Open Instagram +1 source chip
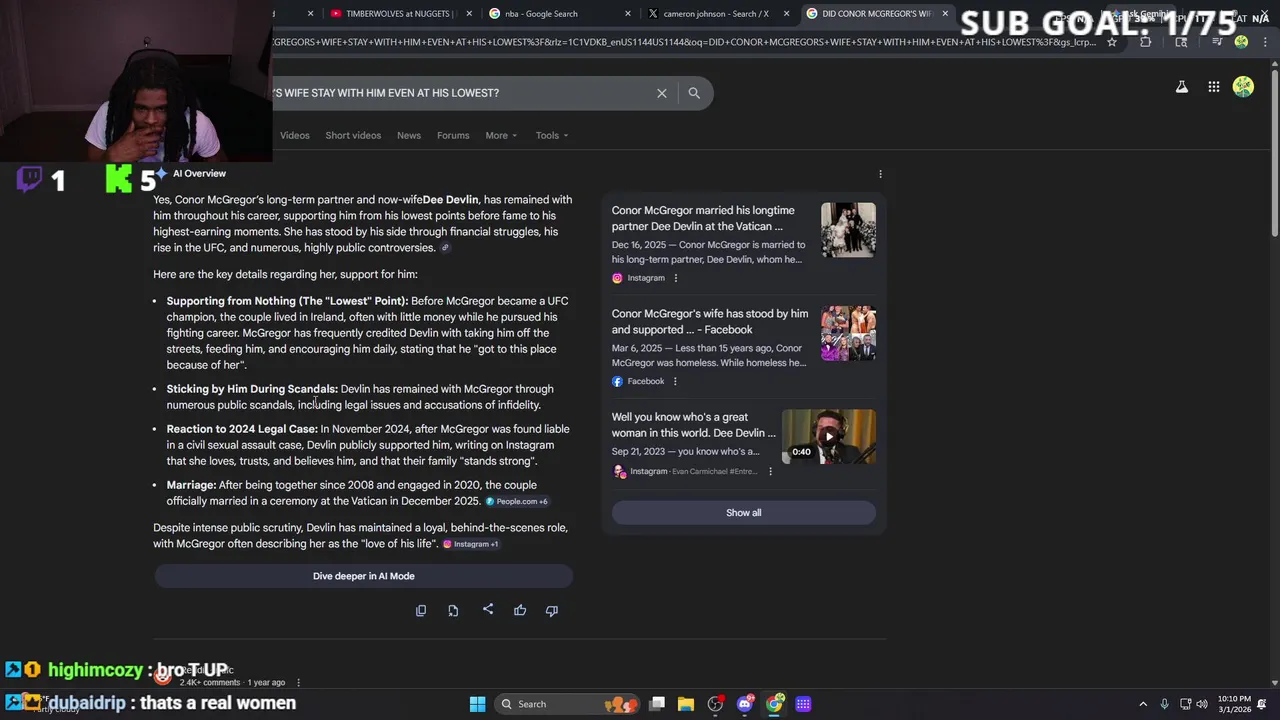 (x=470, y=544)
